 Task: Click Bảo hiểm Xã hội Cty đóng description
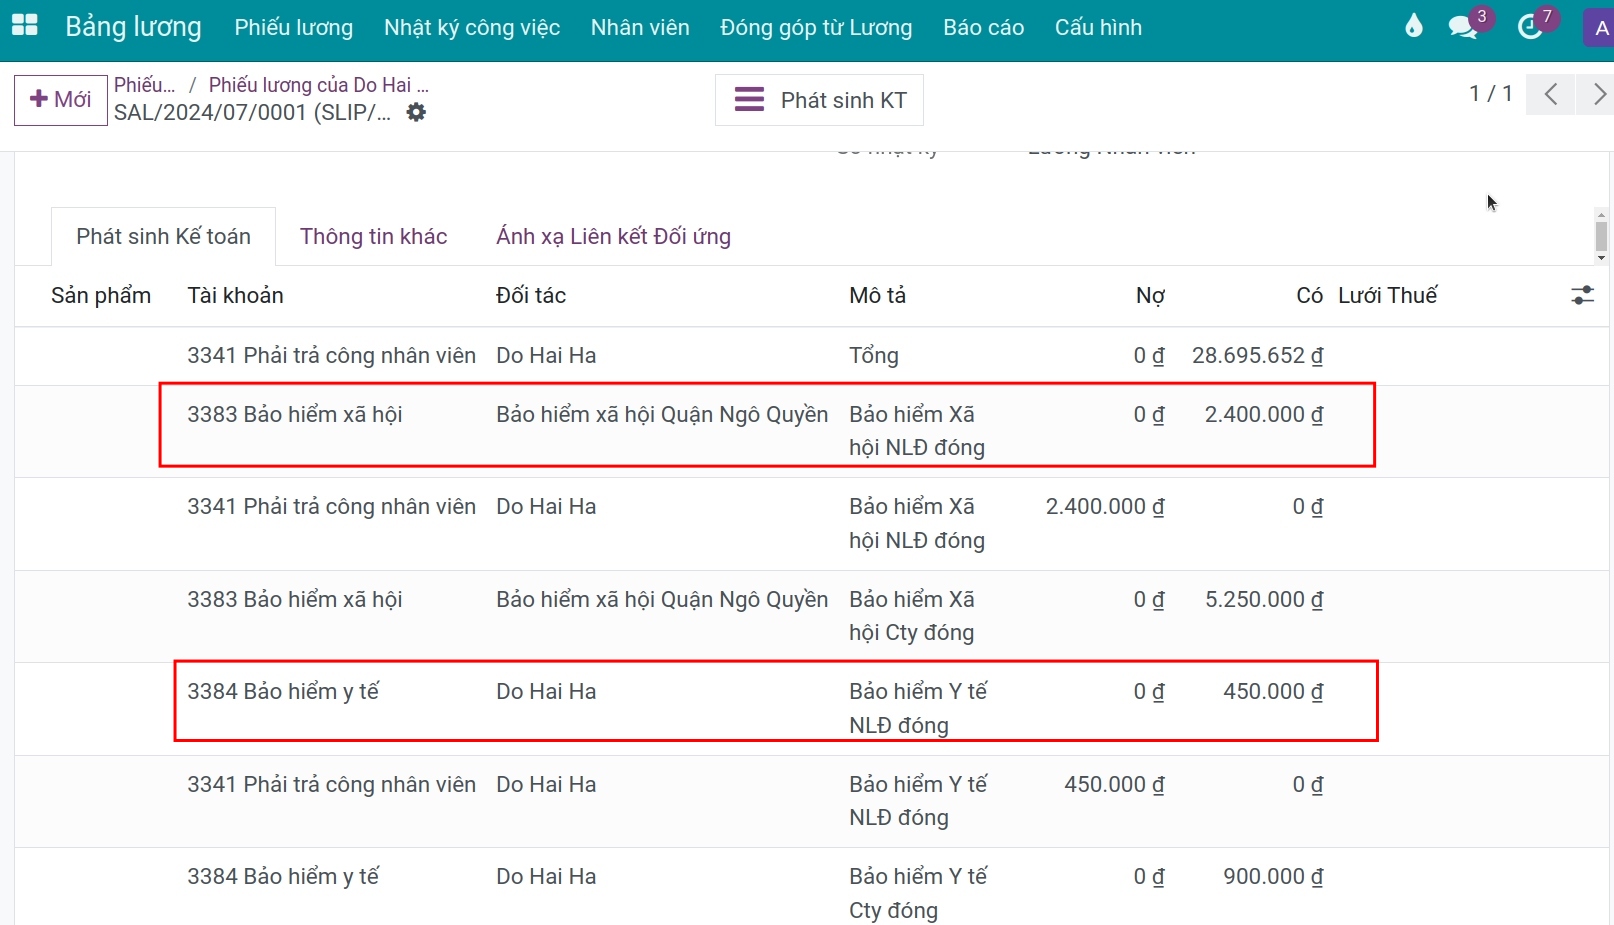point(912,616)
